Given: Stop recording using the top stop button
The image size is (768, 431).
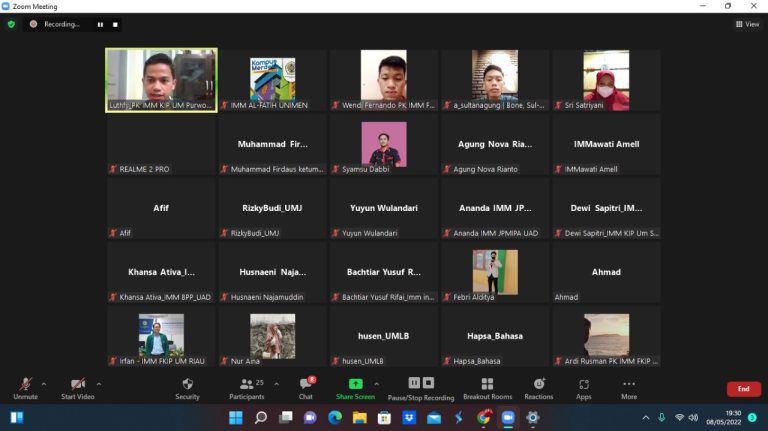Looking at the screenshot, I should tap(114, 24).
